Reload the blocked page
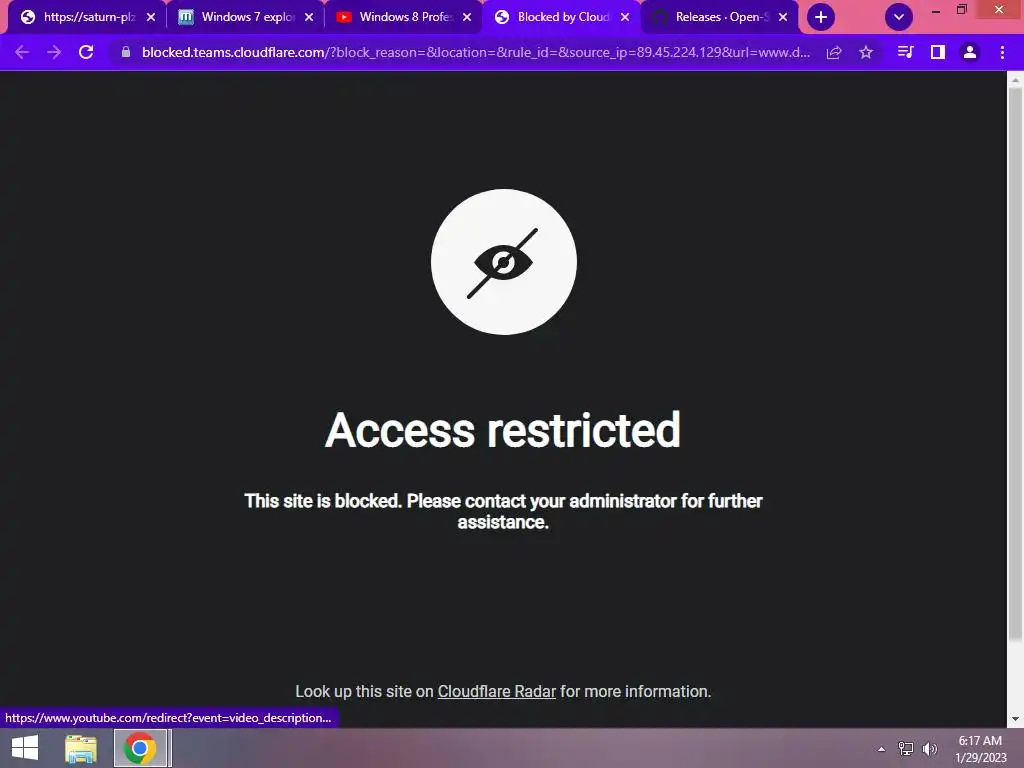This screenshot has height=768, width=1024. [86, 52]
